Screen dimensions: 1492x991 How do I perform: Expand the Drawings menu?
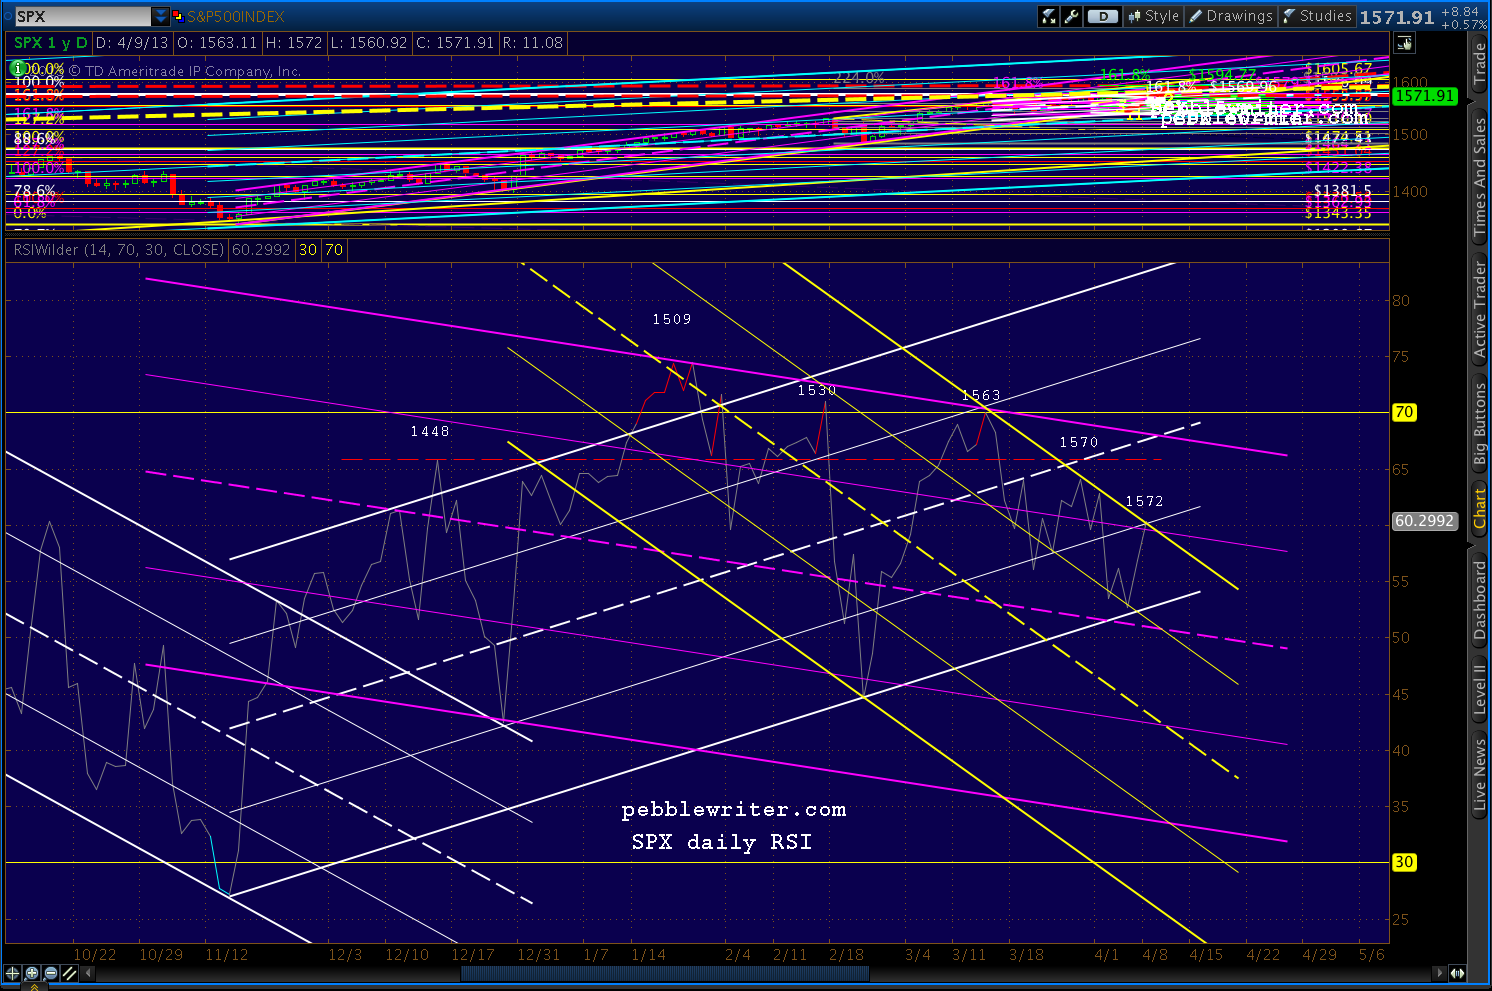tap(1230, 16)
